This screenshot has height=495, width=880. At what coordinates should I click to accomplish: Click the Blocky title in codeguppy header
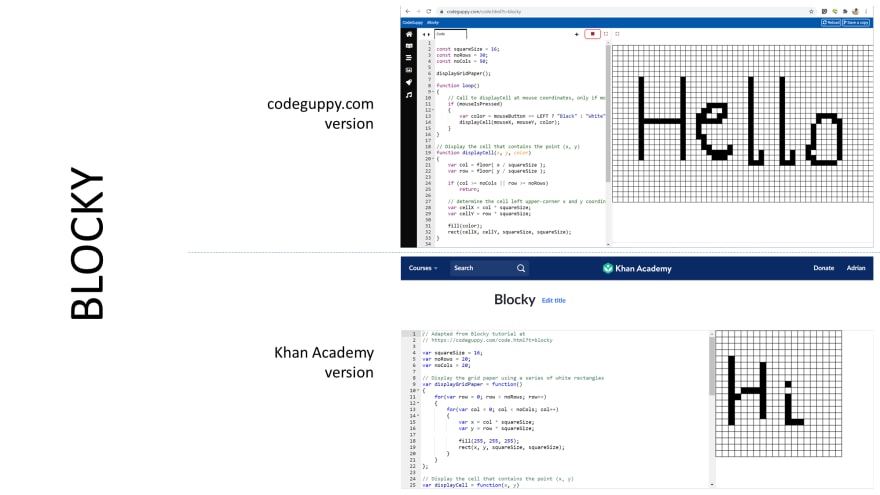(x=433, y=22)
